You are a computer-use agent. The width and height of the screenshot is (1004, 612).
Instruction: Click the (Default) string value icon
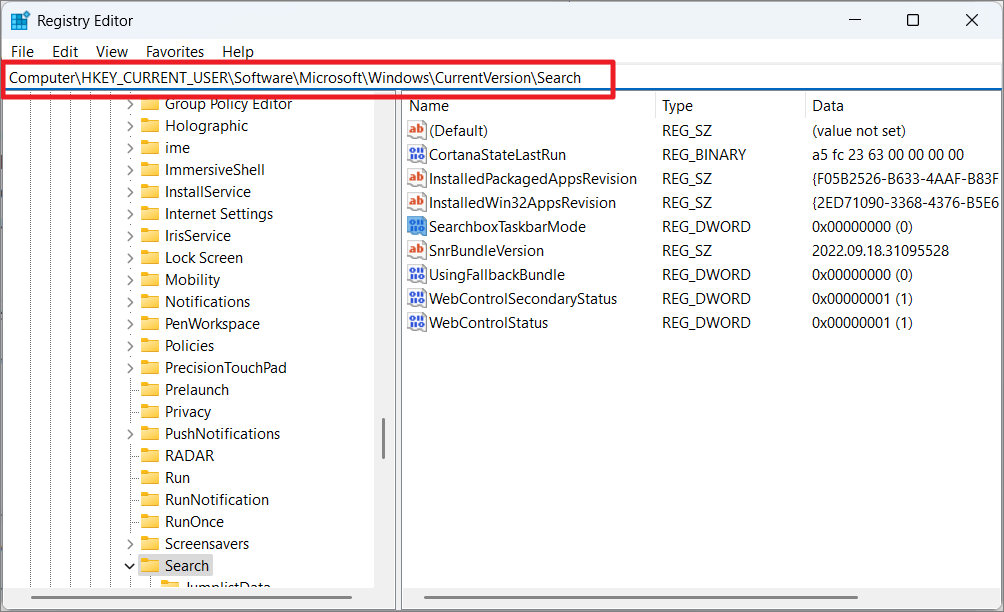417,131
